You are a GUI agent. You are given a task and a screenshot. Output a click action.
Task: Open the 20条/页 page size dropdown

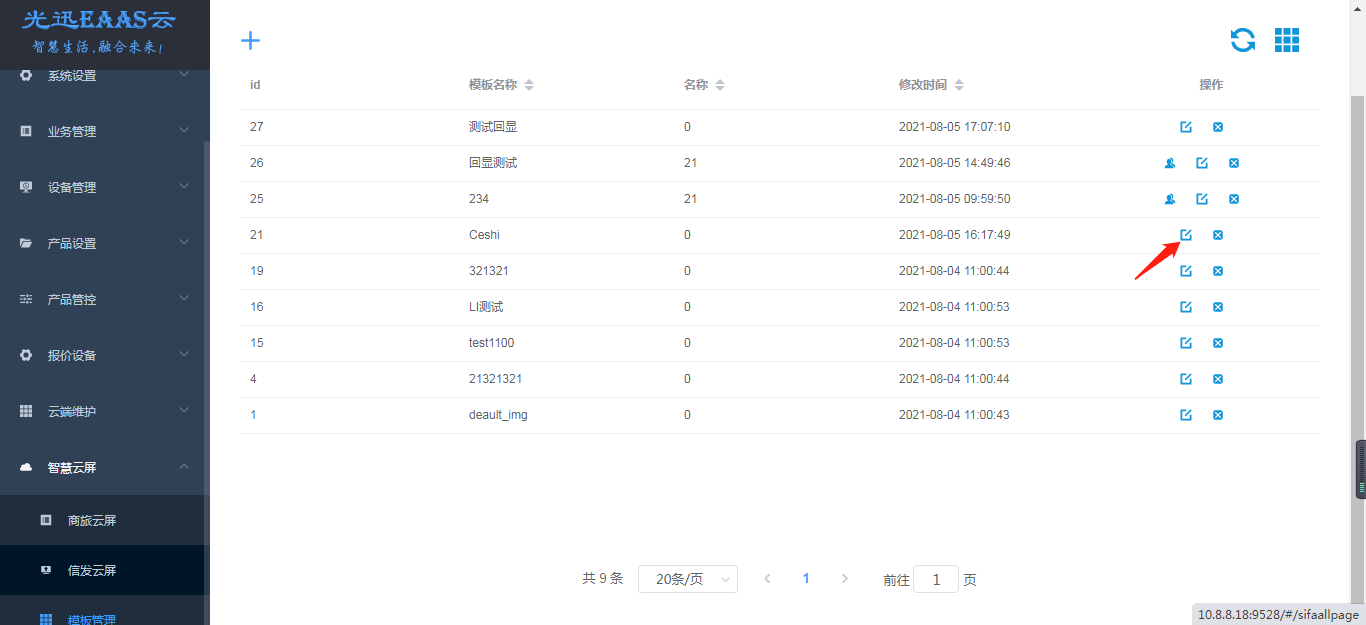(687, 579)
